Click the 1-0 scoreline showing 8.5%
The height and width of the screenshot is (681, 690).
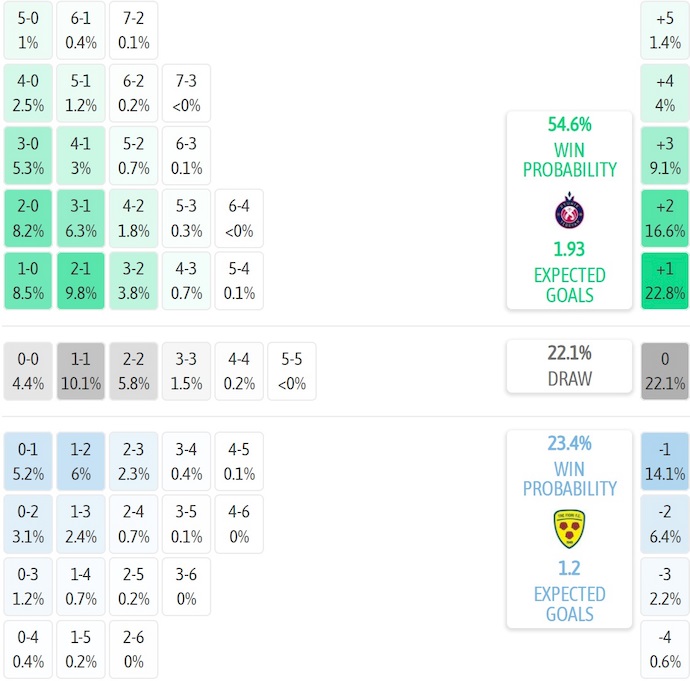click(28, 281)
